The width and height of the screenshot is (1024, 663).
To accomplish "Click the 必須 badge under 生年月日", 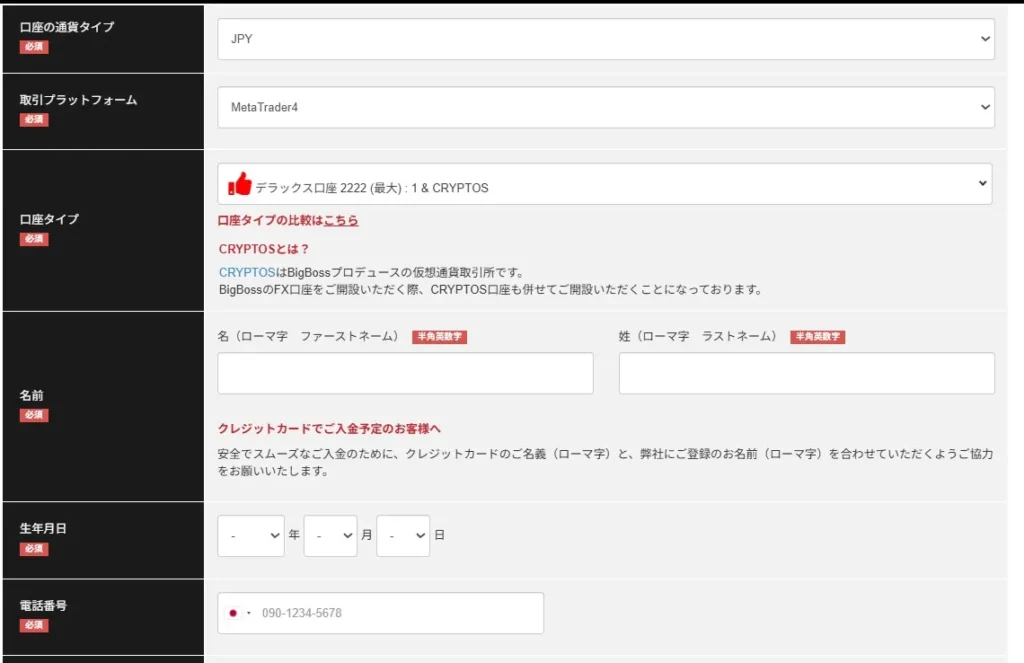I will point(34,549).
